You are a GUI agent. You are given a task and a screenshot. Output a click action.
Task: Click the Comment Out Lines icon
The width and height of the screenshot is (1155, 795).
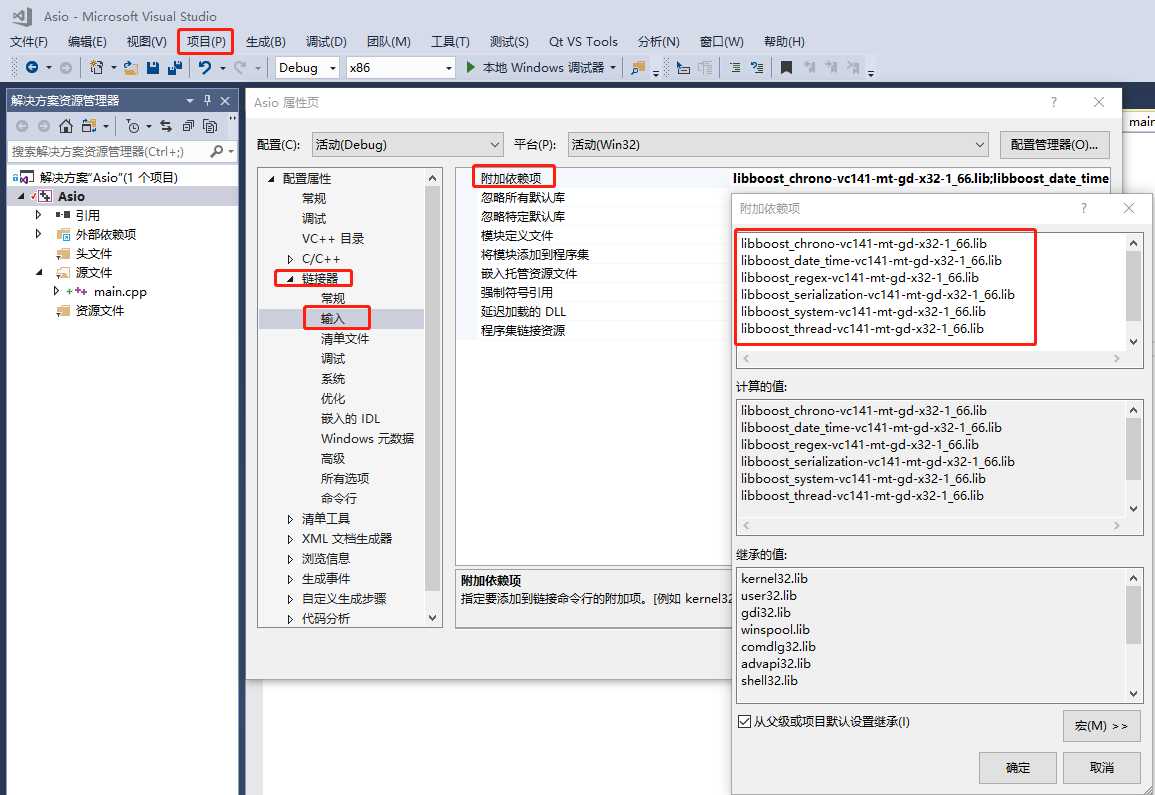(x=734, y=68)
